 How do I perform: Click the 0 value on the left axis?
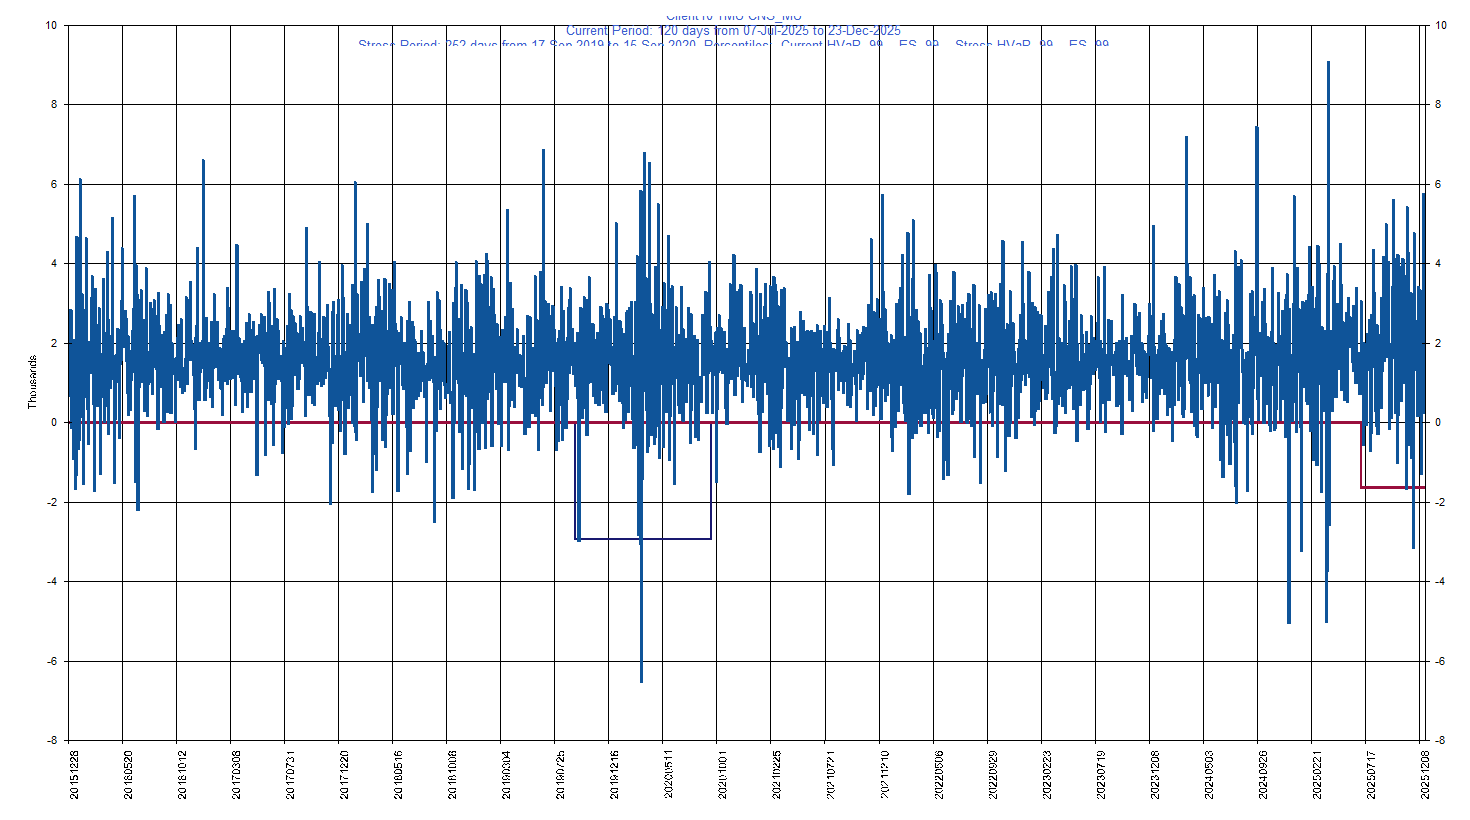[54, 423]
